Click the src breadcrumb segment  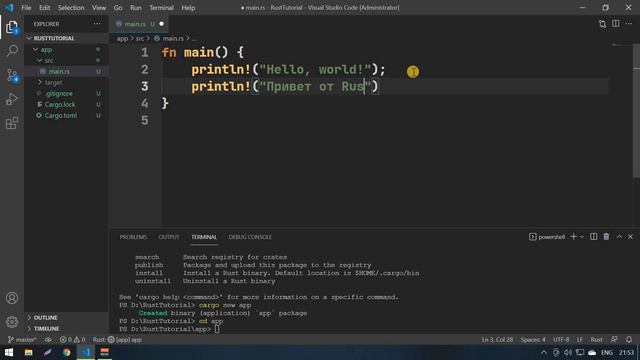tap(140, 38)
